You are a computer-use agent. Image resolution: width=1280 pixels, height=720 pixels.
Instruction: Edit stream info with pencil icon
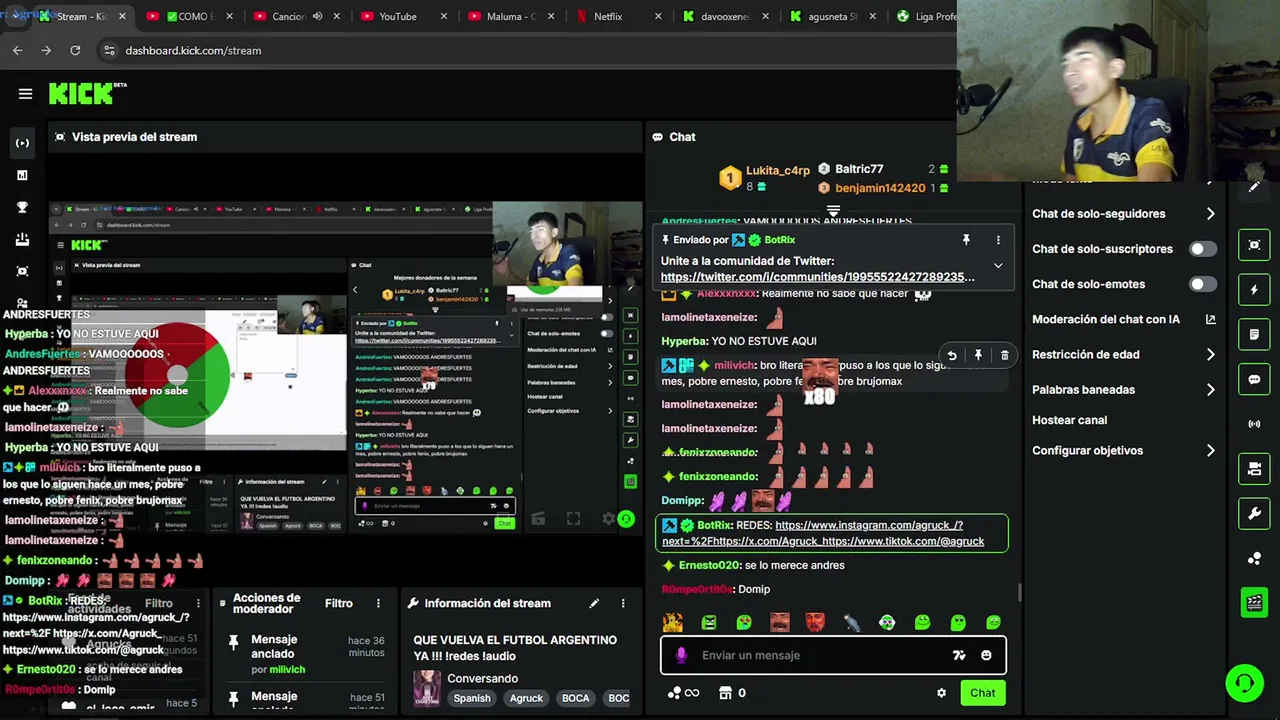593,603
